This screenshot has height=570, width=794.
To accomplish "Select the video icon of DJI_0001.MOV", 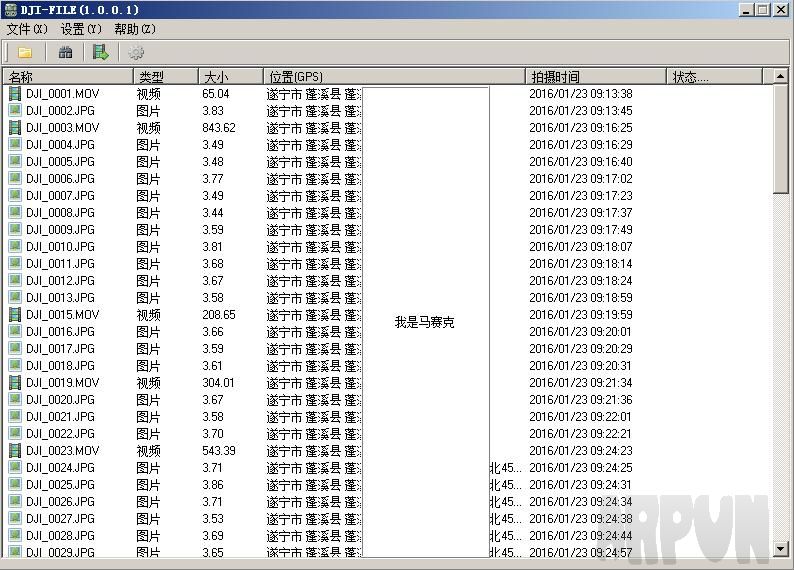I will pyautogui.click(x=15, y=94).
